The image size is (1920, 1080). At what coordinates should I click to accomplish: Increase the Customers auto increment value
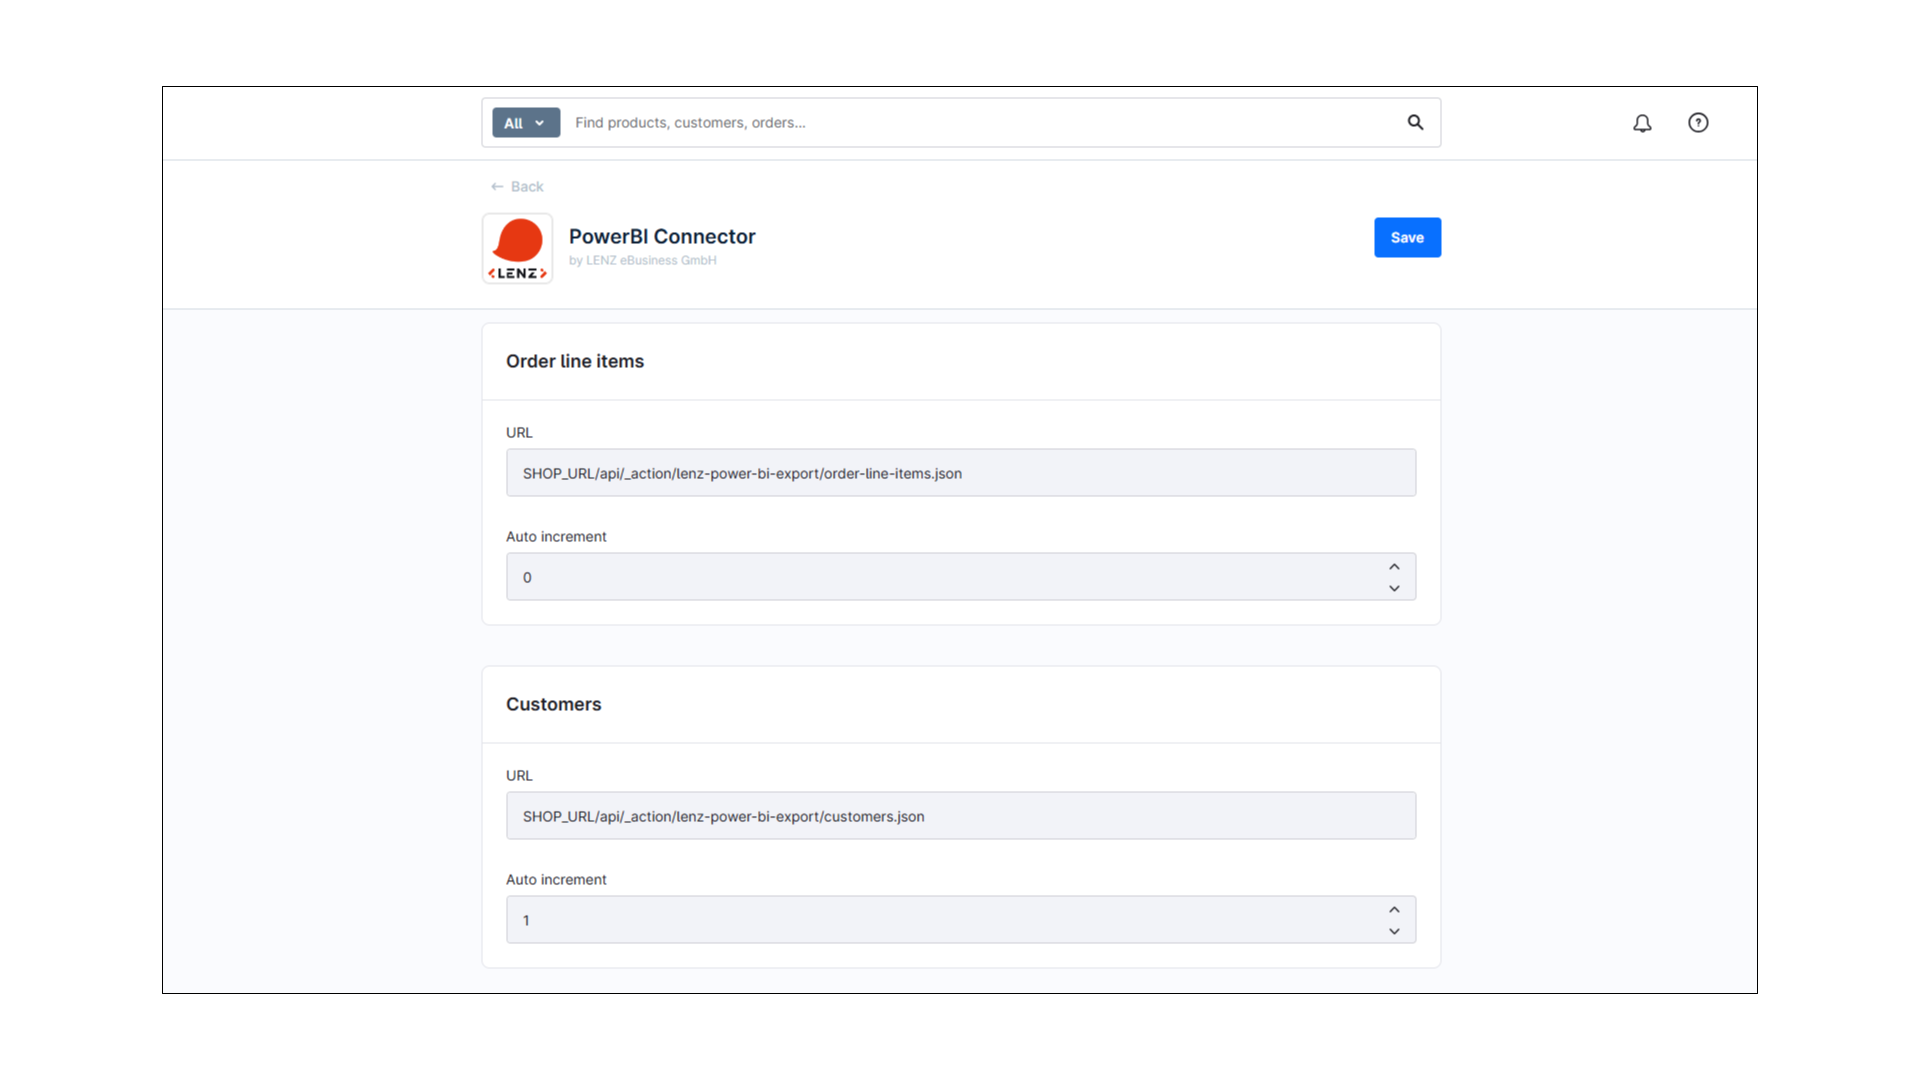pyautogui.click(x=1394, y=910)
